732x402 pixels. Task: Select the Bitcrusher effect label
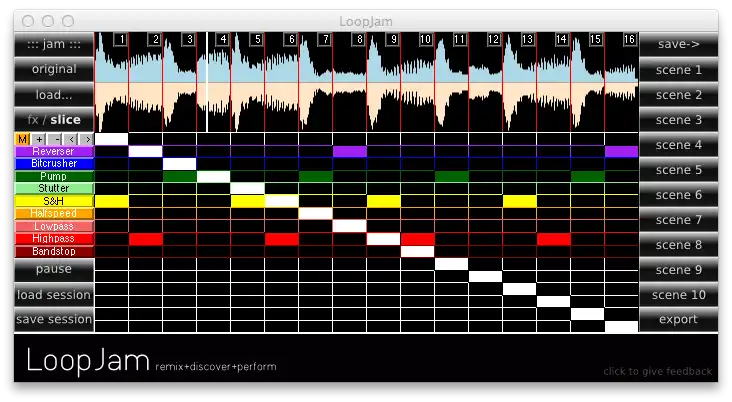pyautogui.click(x=54, y=163)
